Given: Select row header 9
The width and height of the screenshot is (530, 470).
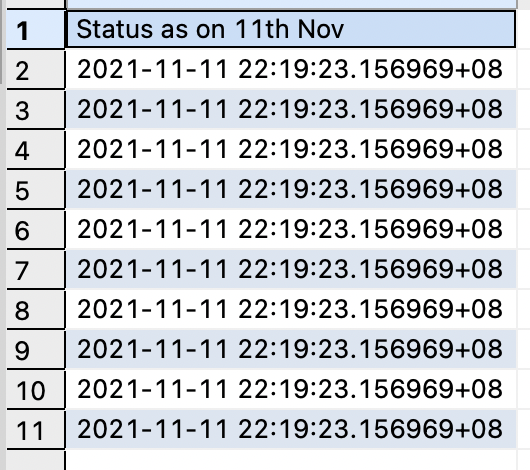Looking at the screenshot, I should 35,349.
